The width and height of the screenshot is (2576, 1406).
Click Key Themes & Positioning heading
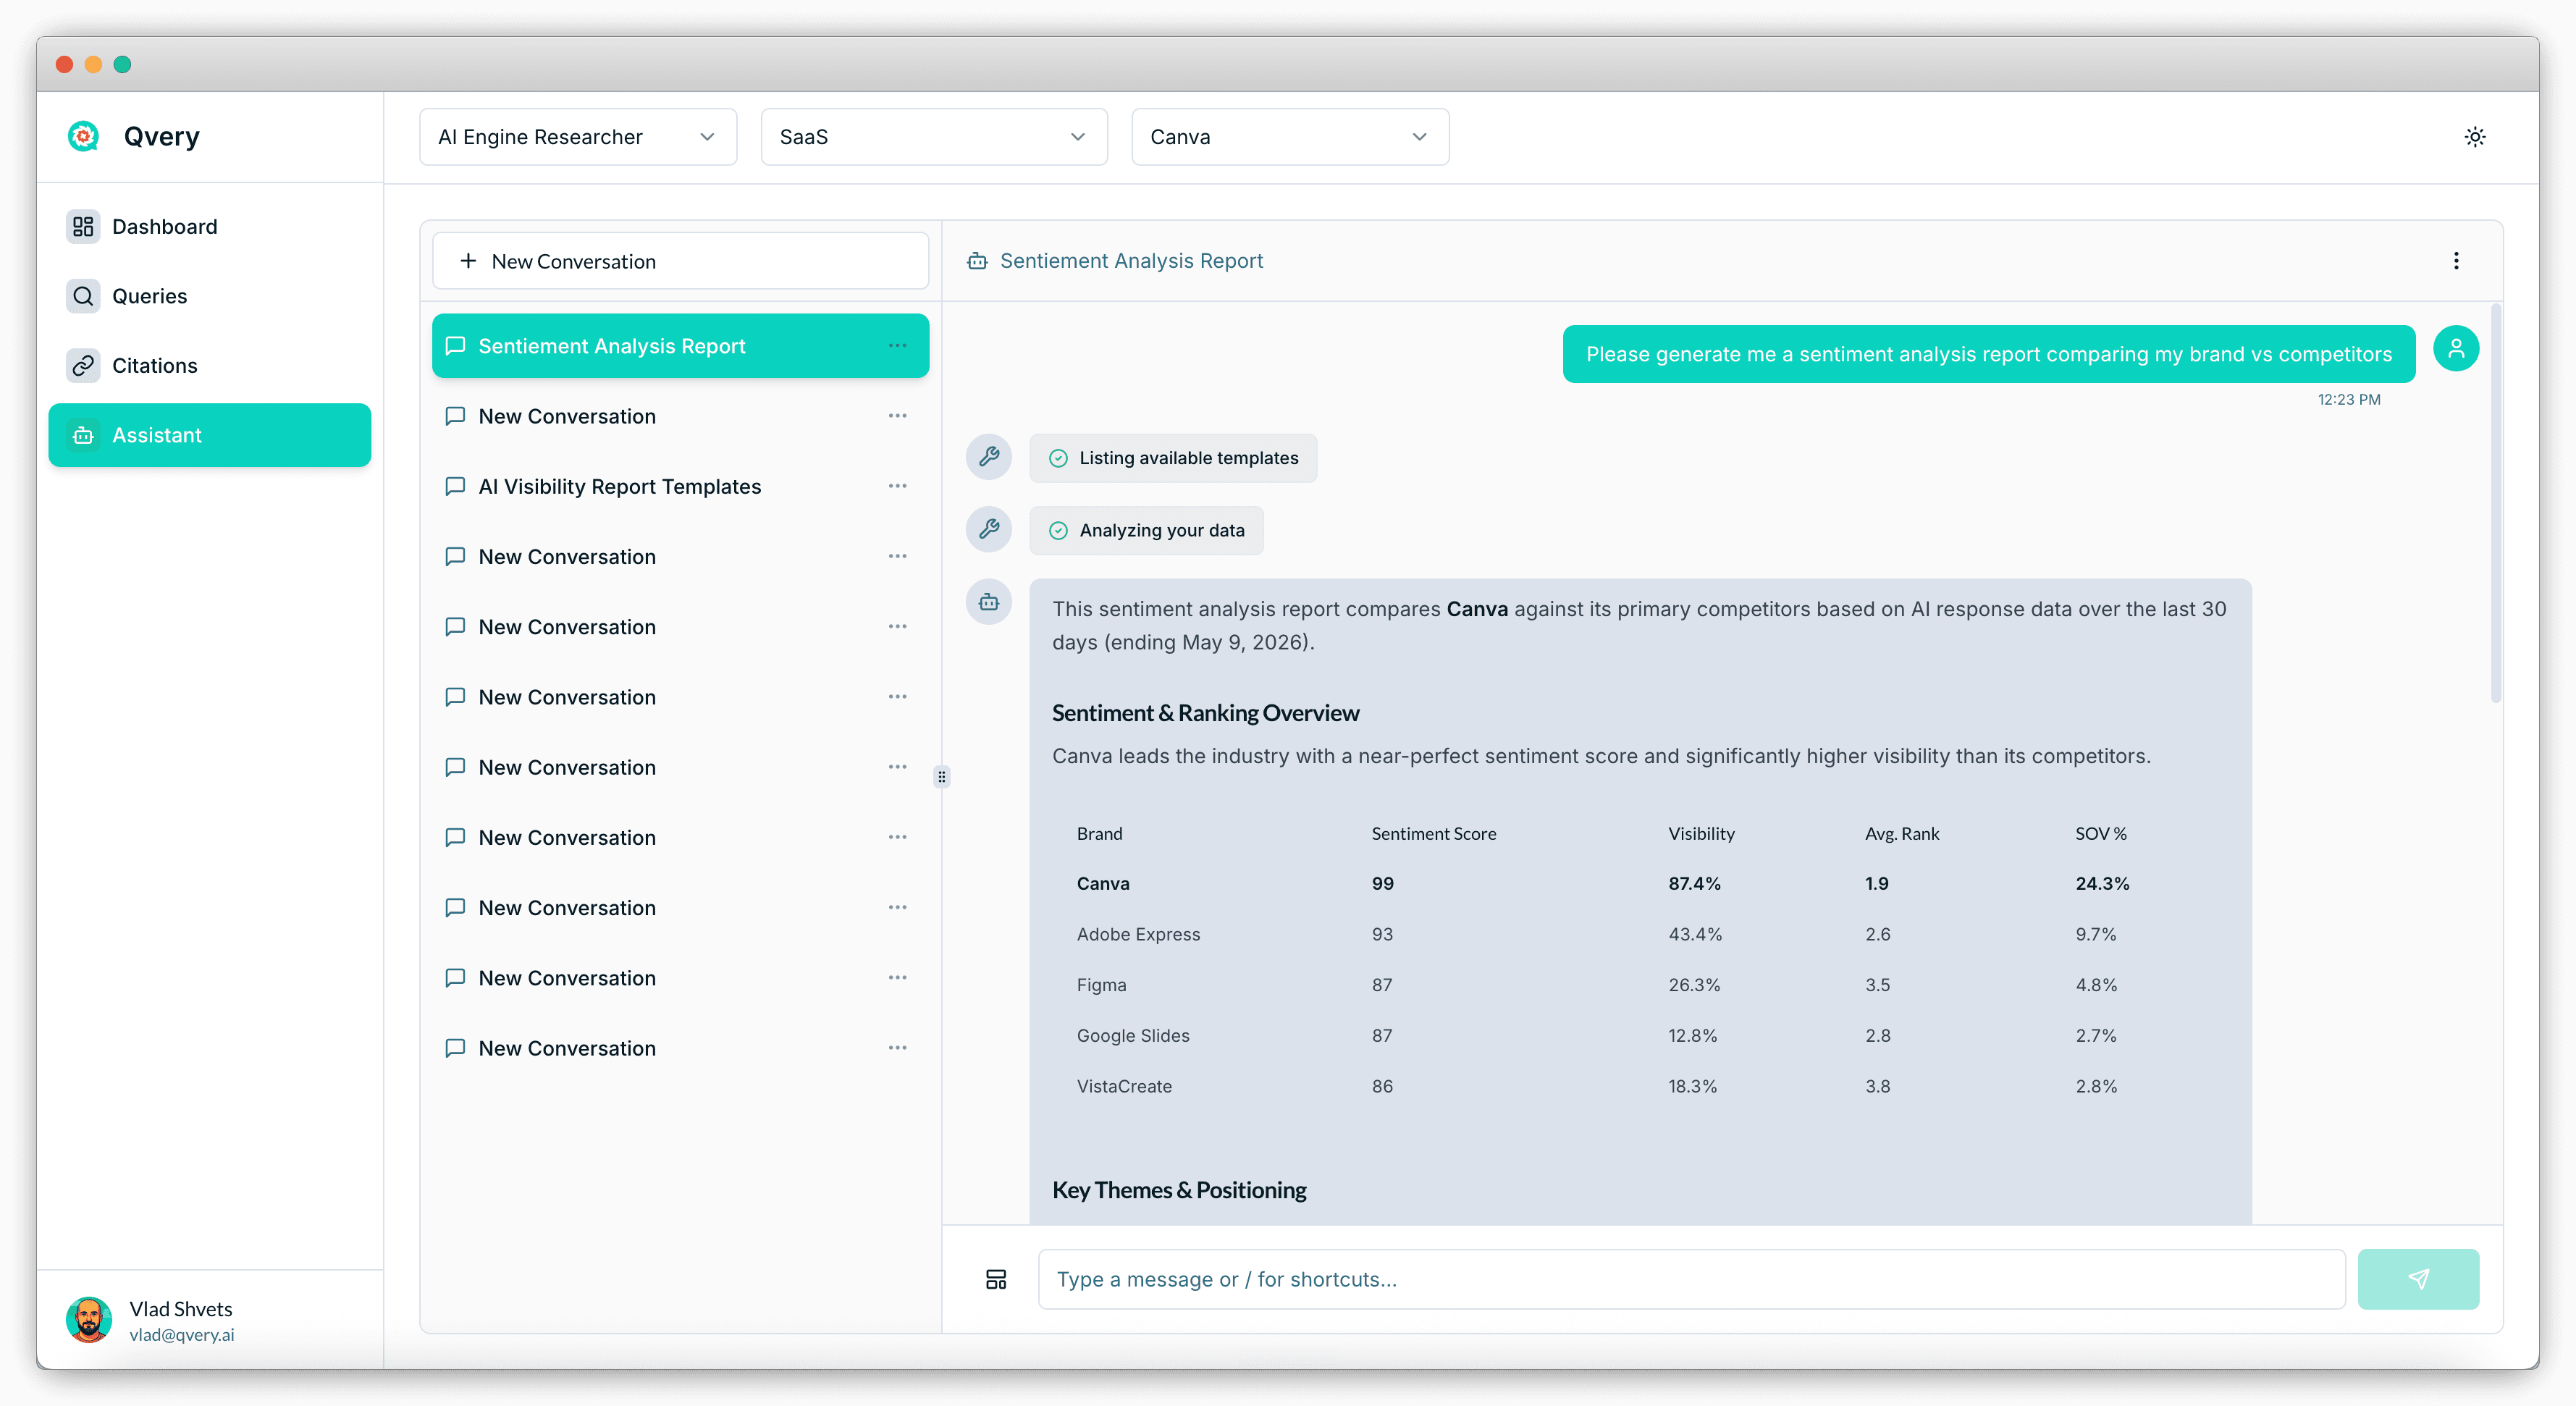(x=1178, y=1190)
